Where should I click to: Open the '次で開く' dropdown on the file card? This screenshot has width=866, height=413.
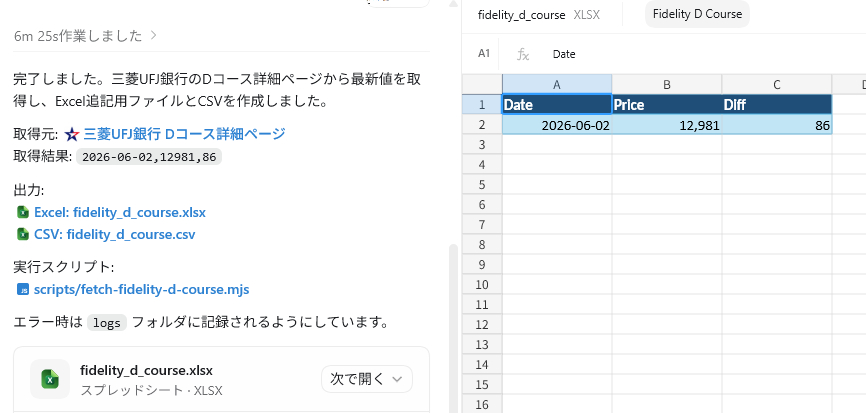367,379
